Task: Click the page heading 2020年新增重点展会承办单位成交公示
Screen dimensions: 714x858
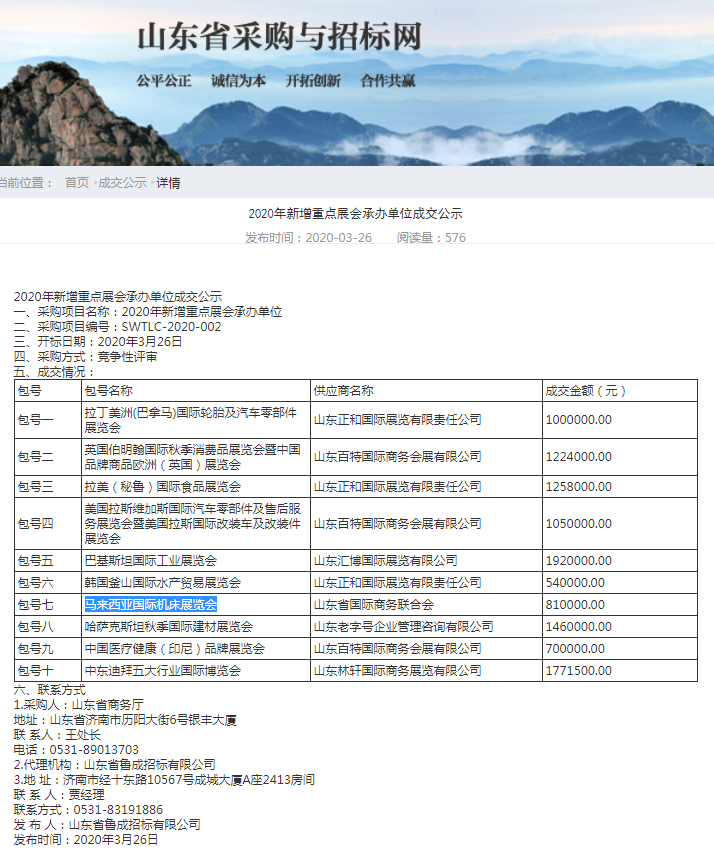Action: point(356,213)
